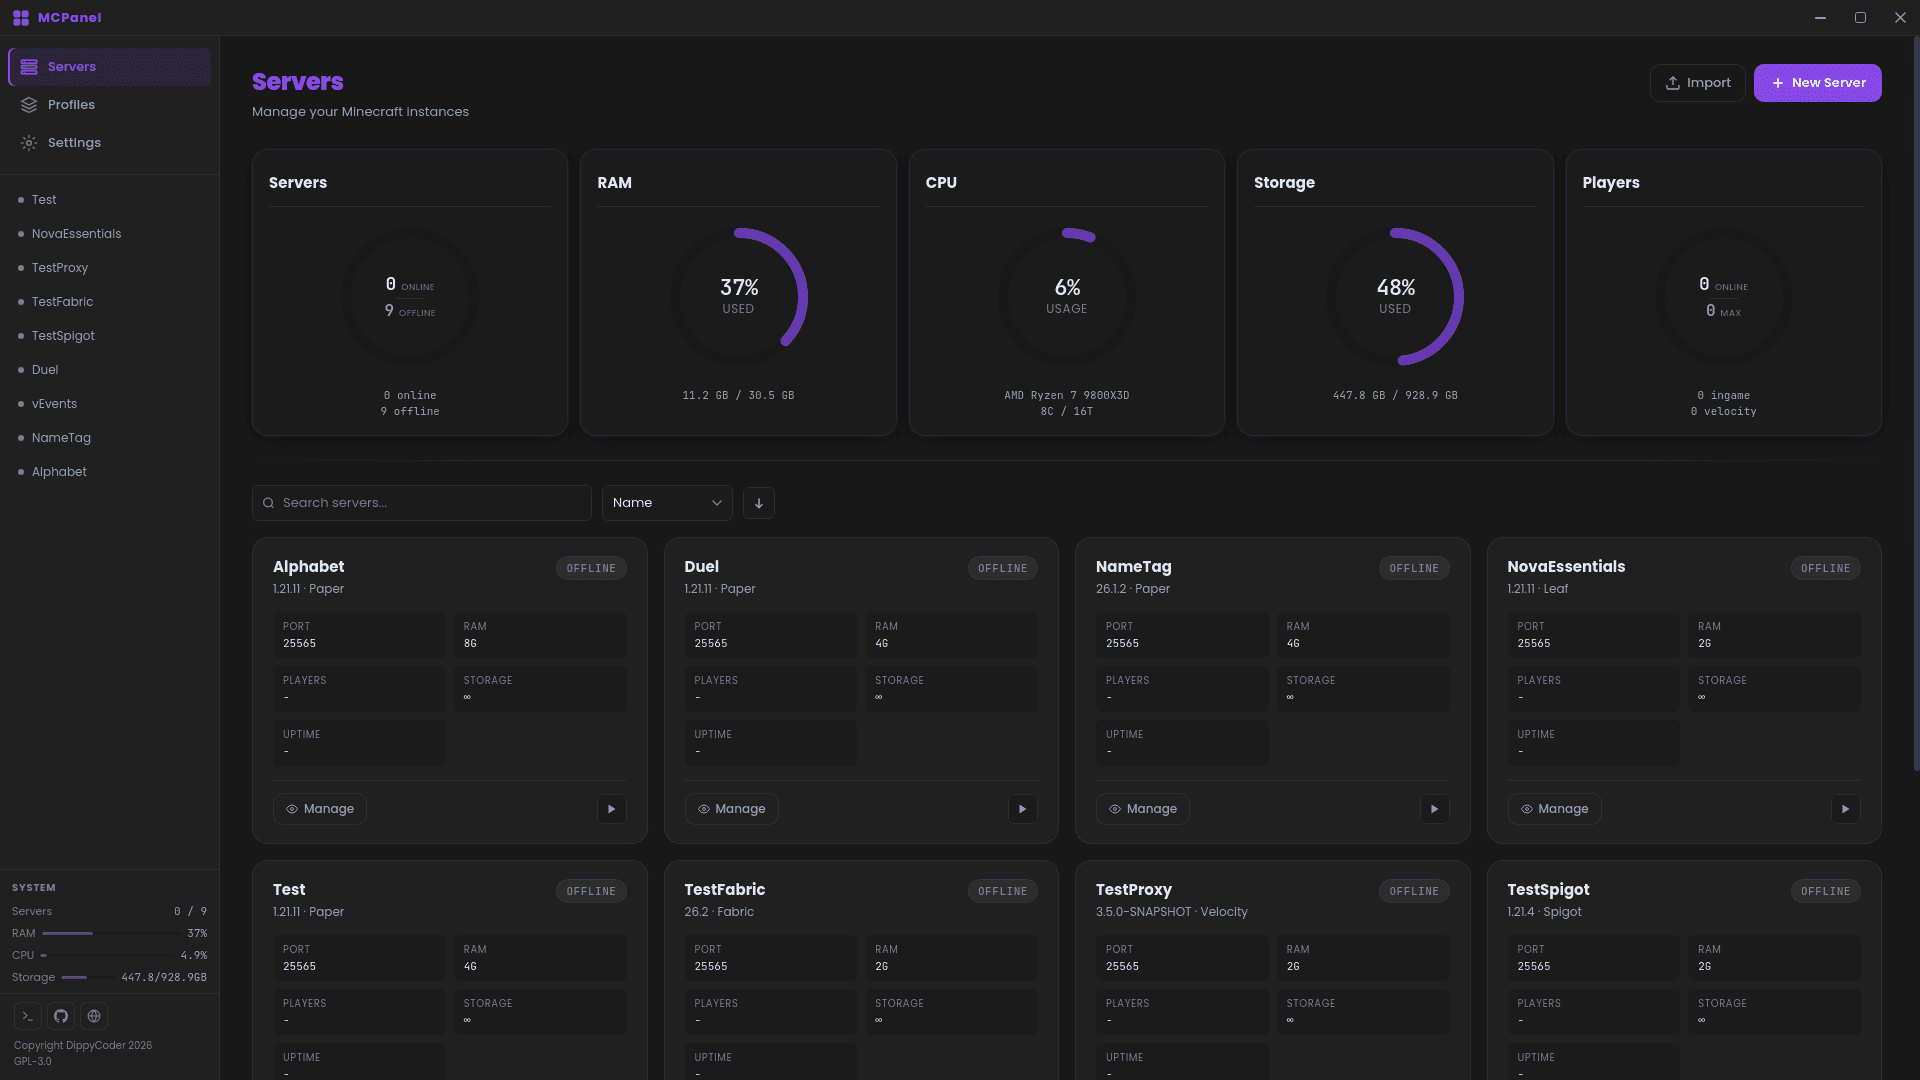The image size is (1920, 1080).
Task: Click the 11.2 GB / 30.5 GB RAM text
Action: point(738,396)
